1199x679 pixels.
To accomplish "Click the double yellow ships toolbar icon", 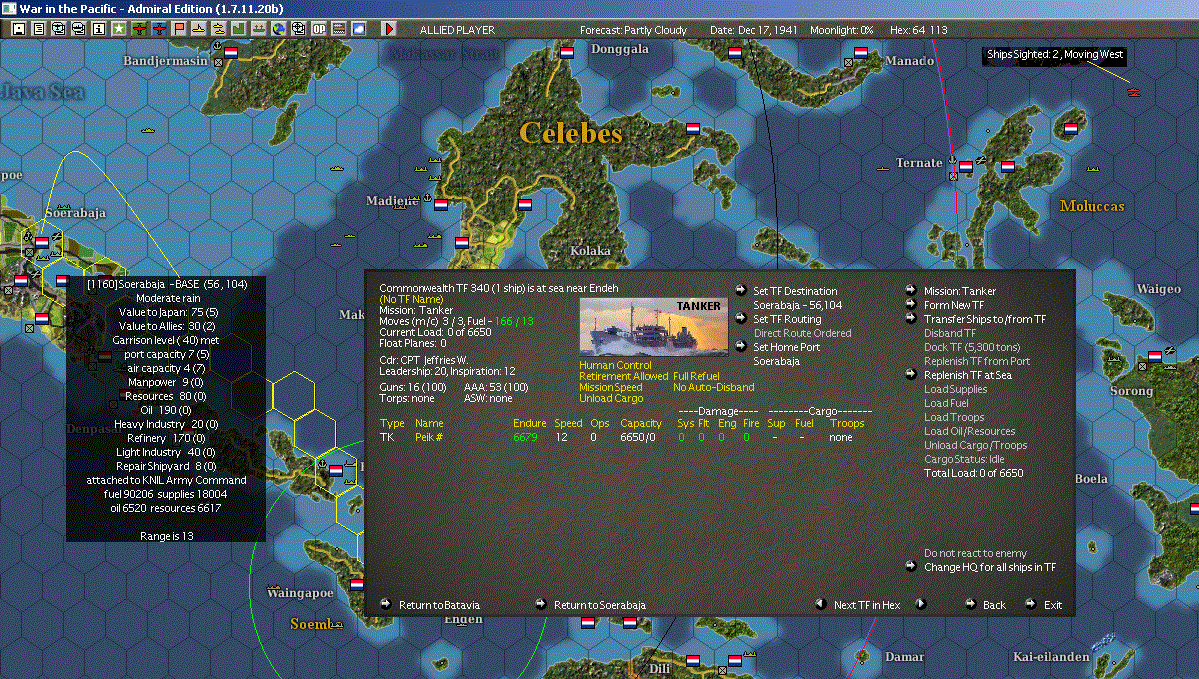I will tap(219, 29).
